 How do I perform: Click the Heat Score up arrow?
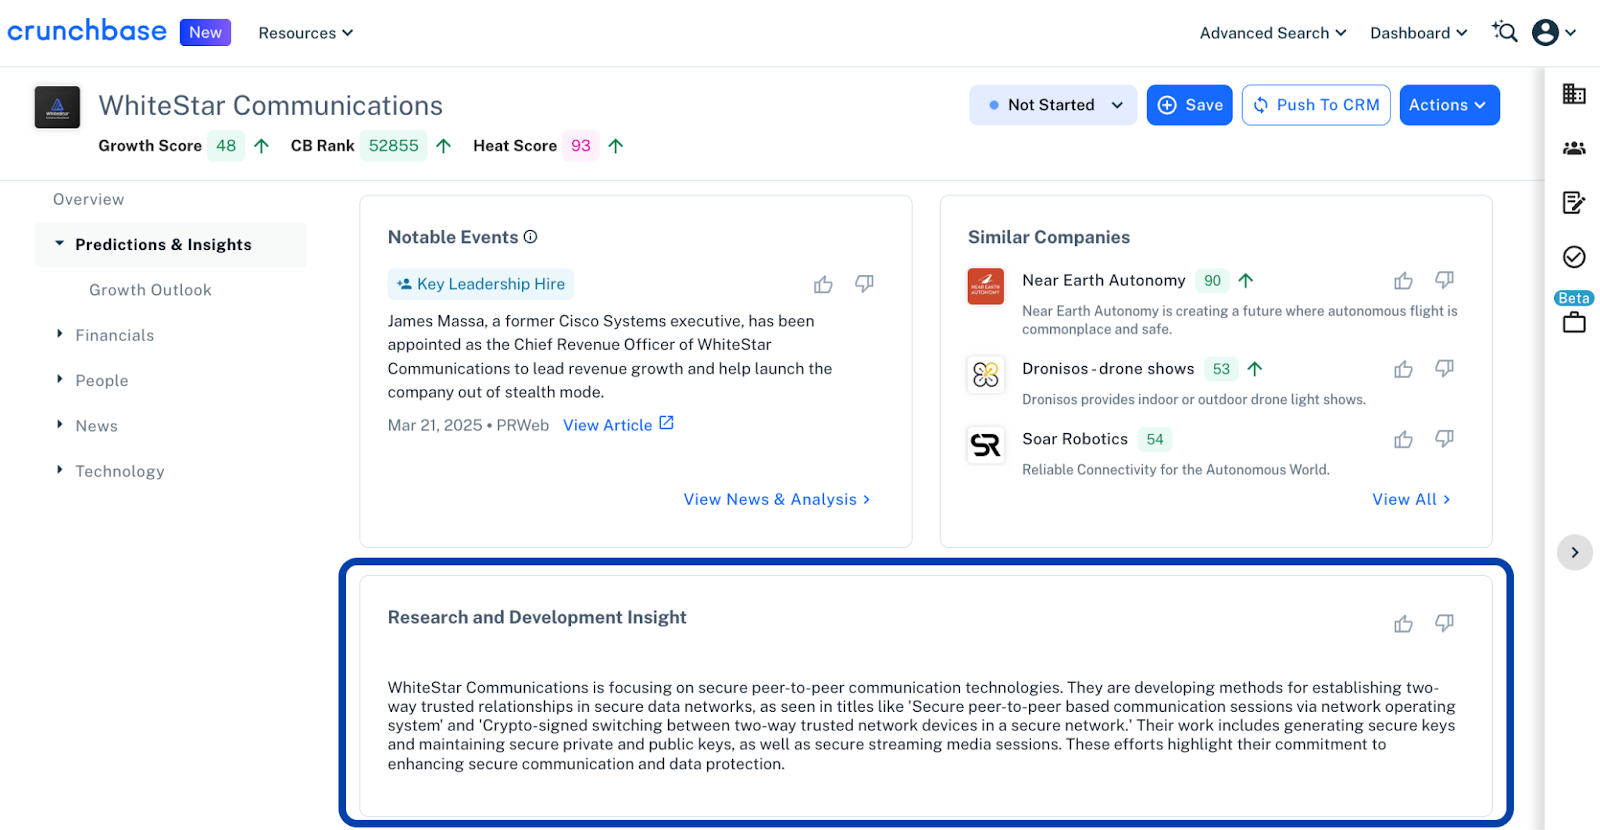(x=616, y=146)
